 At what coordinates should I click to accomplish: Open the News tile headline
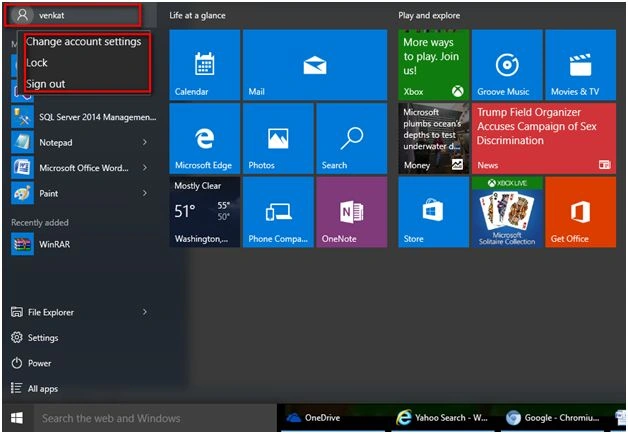(x=543, y=139)
